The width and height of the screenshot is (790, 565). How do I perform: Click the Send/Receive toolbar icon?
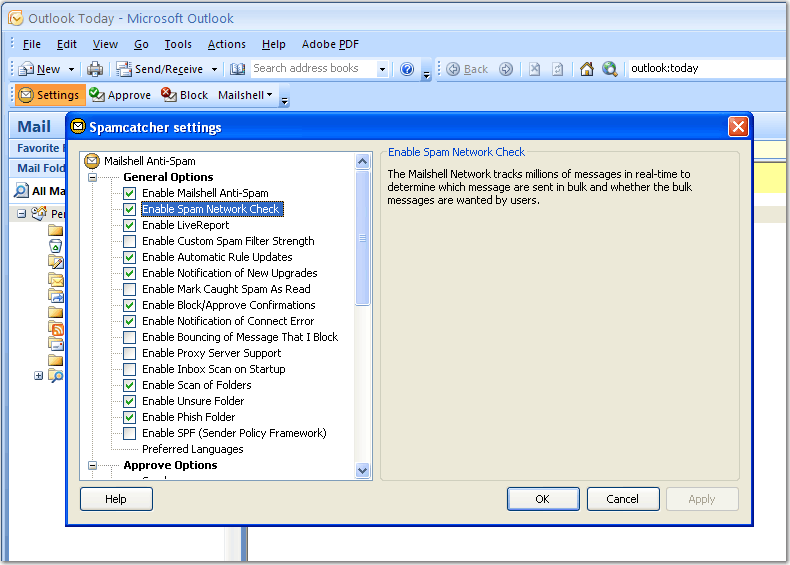124,69
